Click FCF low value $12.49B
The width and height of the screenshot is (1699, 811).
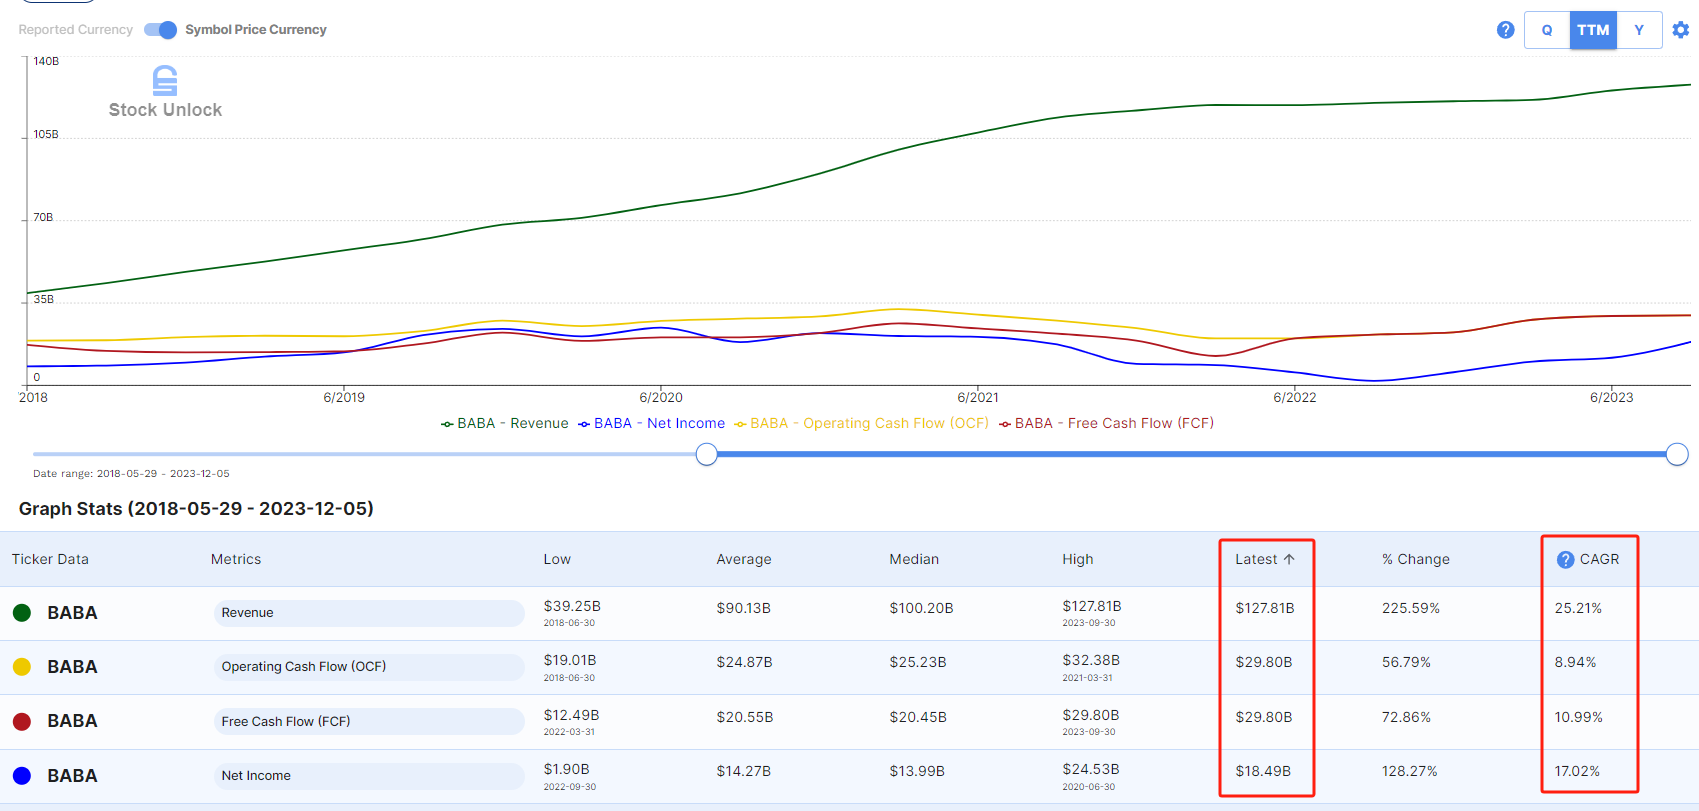pyautogui.click(x=571, y=715)
